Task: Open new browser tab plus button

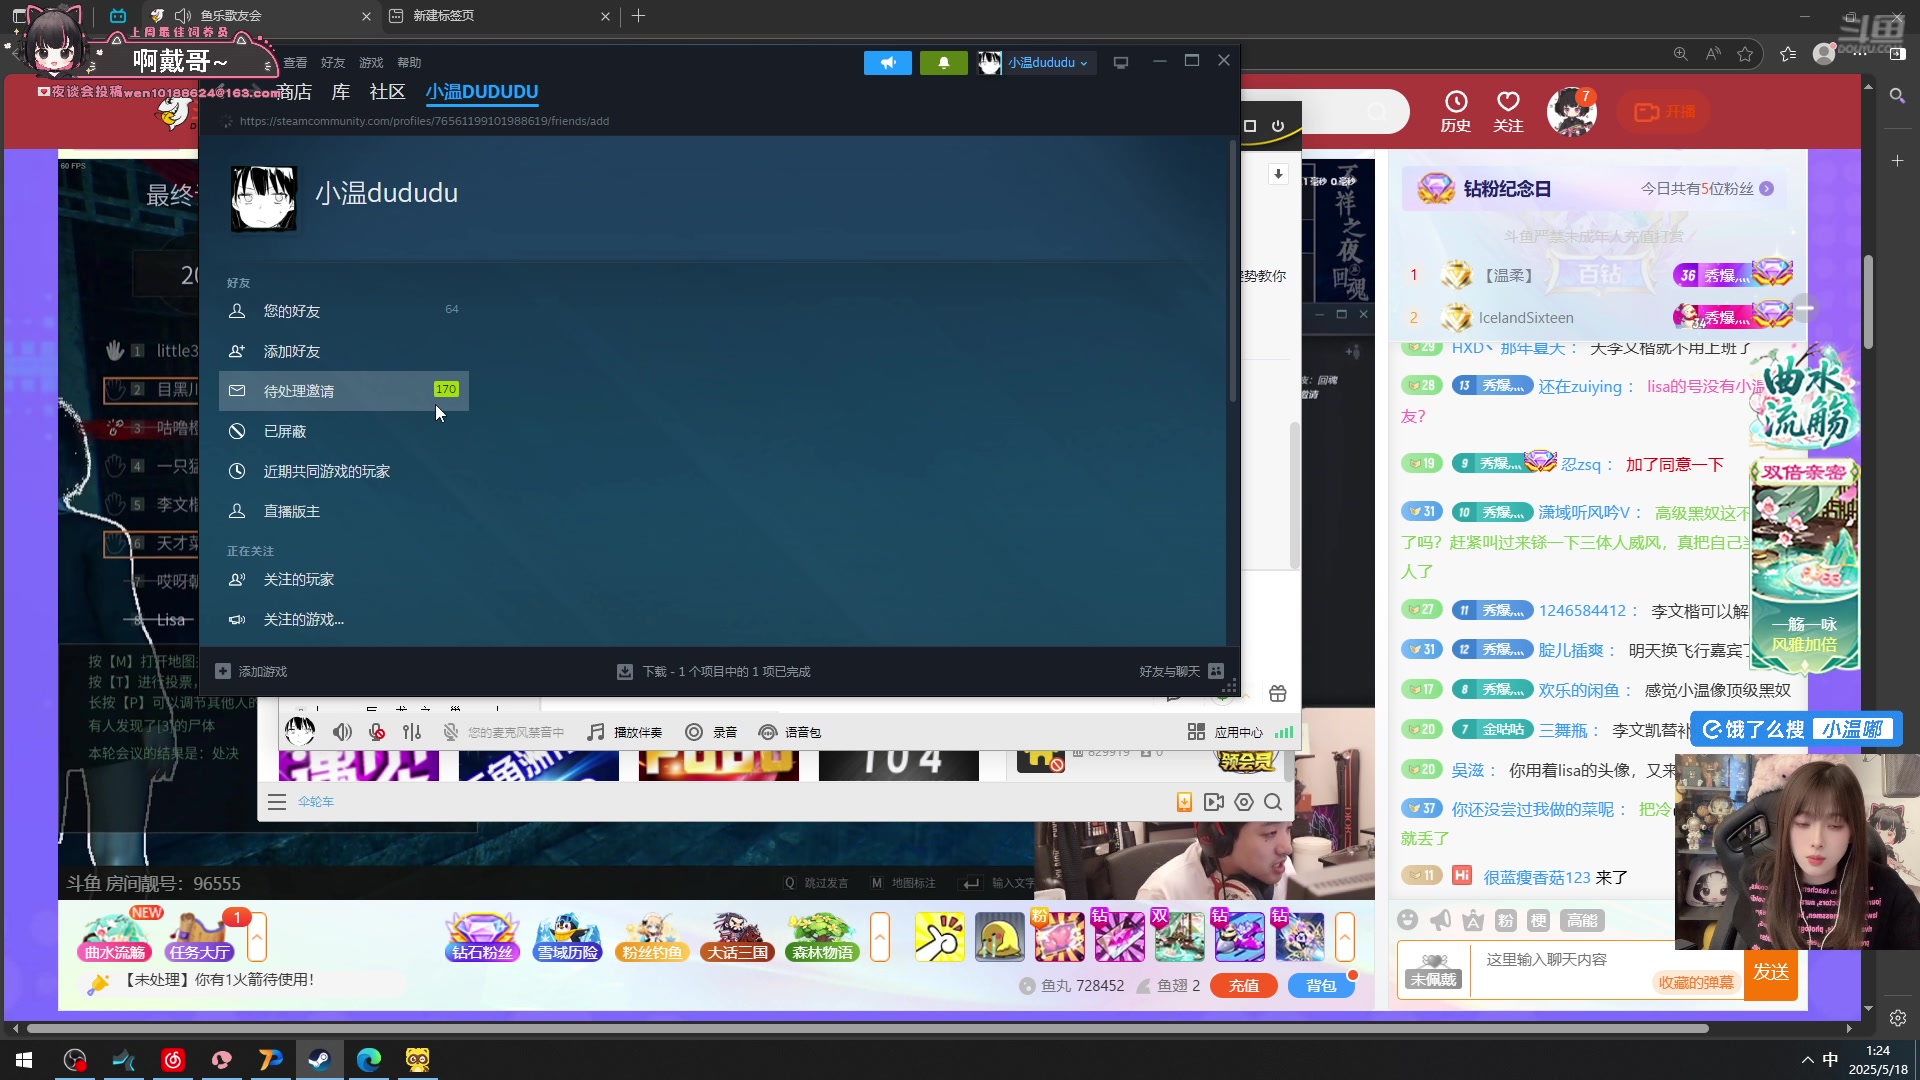Action: click(638, 16)
